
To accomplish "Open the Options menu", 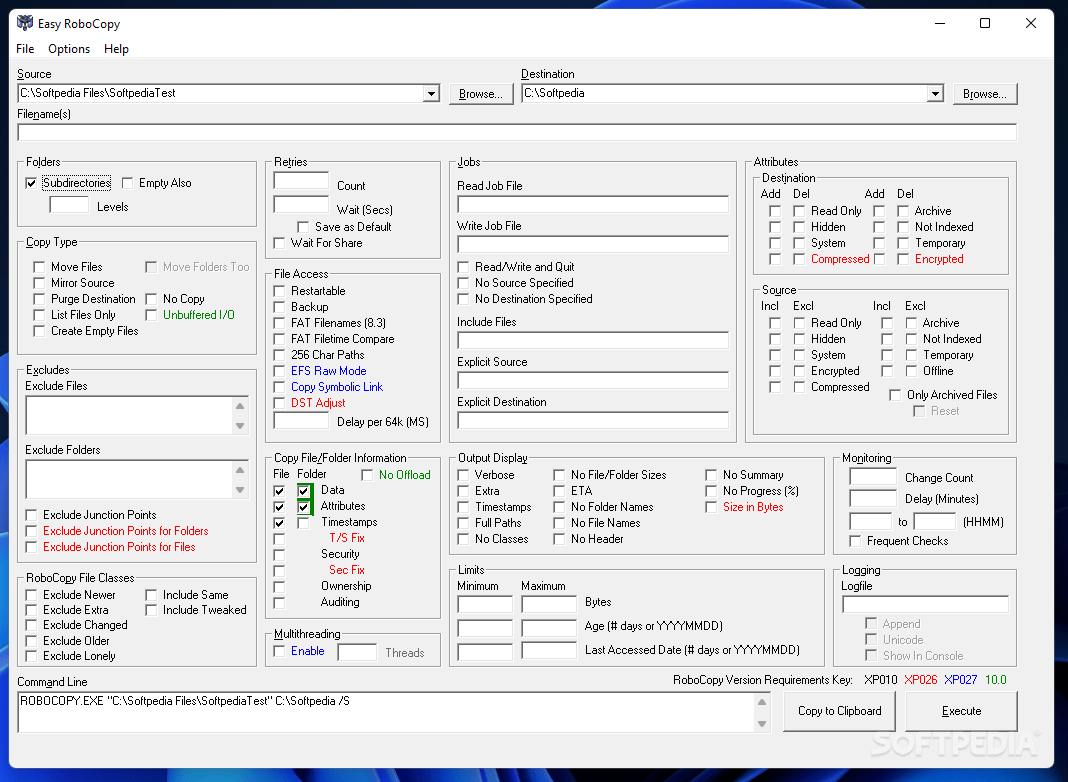I will (x=69, y=48).
